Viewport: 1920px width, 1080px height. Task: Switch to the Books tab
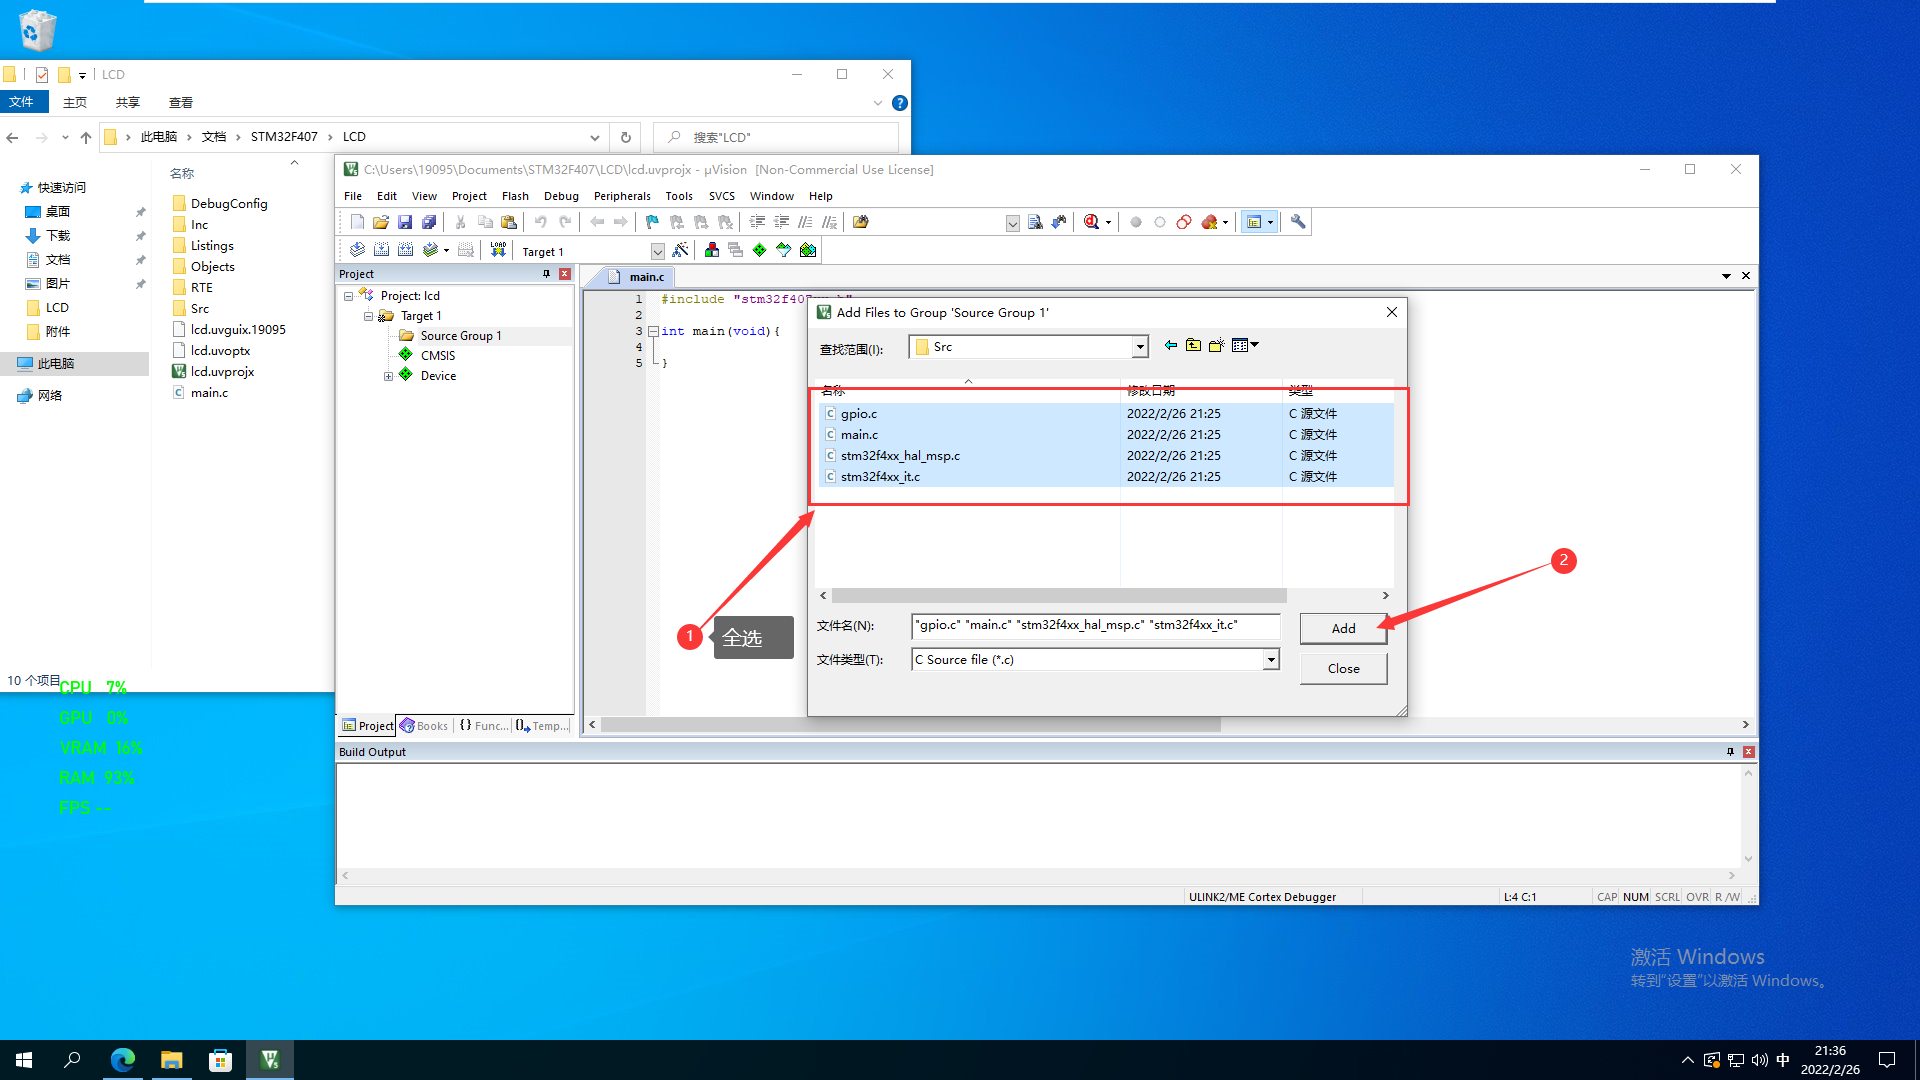pyautogui.click(x=424, y=726)
